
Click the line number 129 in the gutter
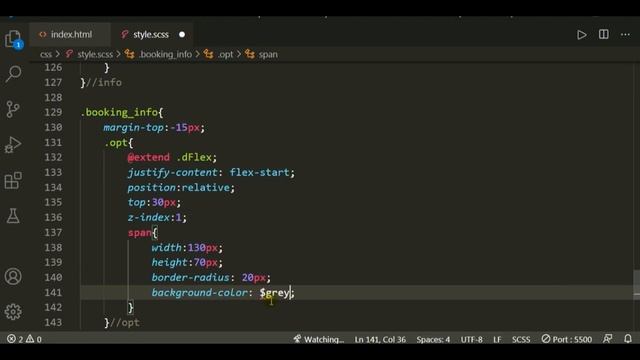tap(53, 112)
